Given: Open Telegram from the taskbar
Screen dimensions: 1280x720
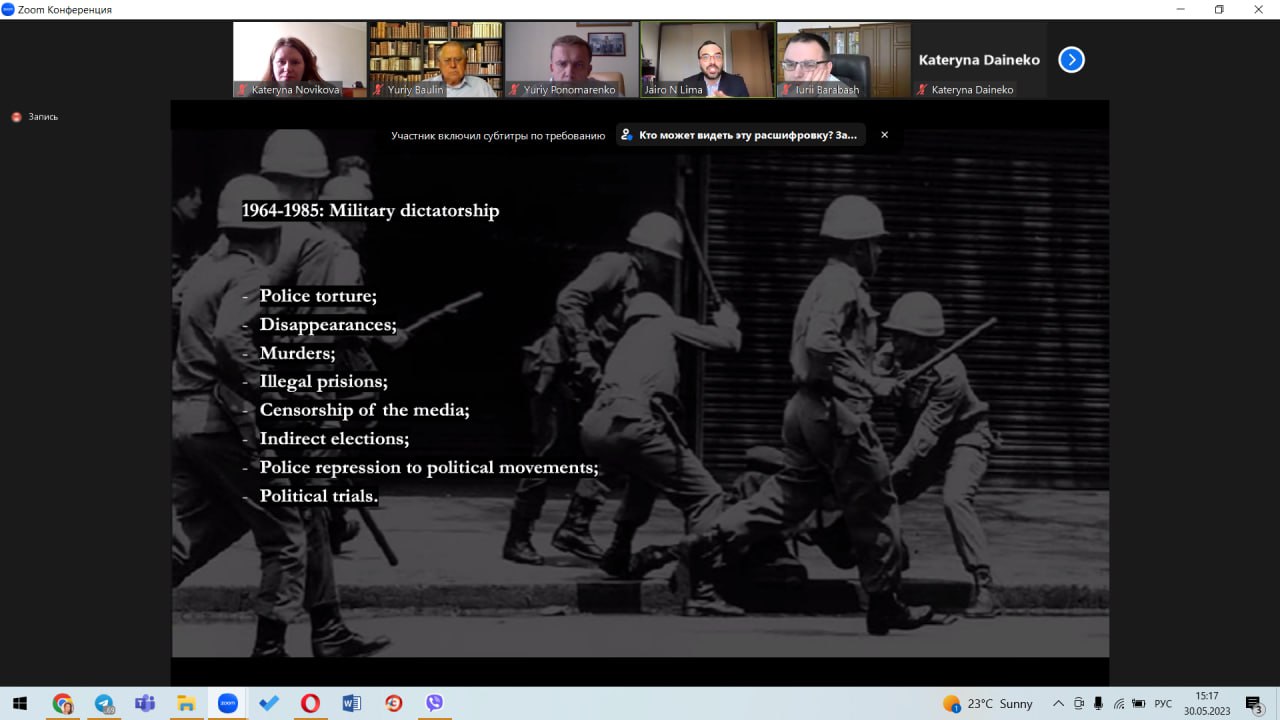Looking at the screenshot, I should click(x=104, y=703).
